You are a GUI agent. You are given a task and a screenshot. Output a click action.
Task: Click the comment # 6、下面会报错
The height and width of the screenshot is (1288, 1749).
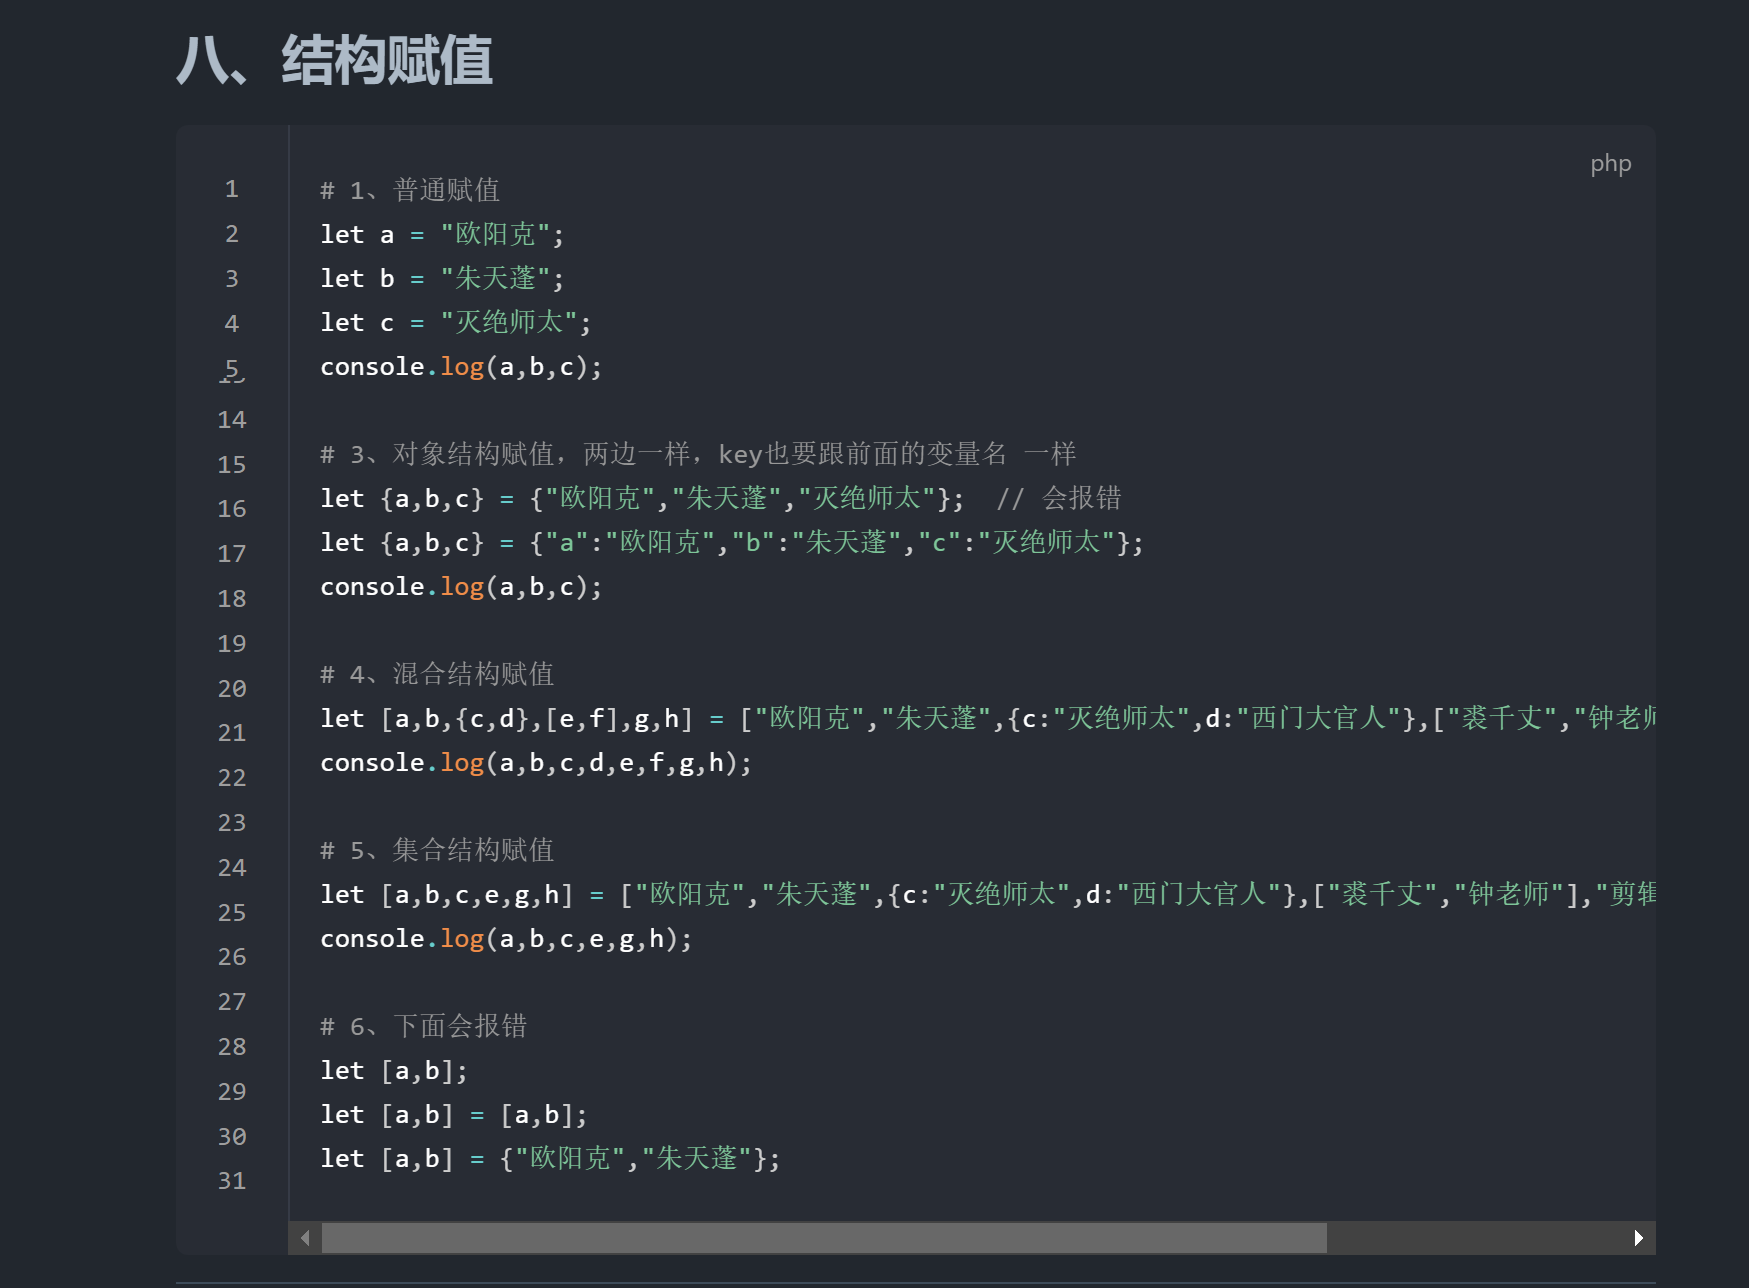click(x=424, y=1026)
